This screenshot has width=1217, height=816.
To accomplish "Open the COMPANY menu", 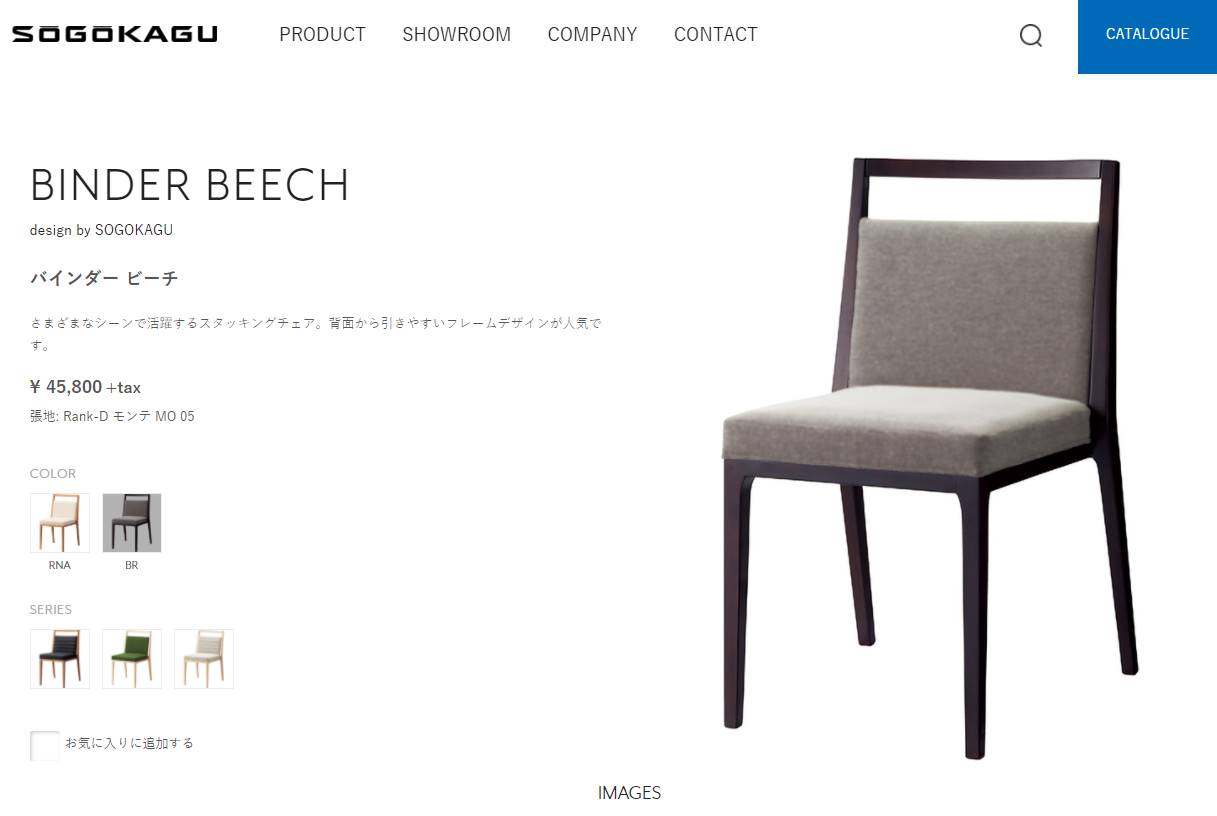I will coord(592,34).
